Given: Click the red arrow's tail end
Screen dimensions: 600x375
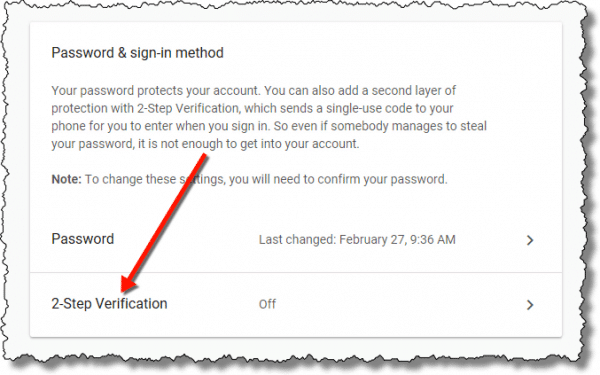Looking at the screenshot, I should [203, 156].
